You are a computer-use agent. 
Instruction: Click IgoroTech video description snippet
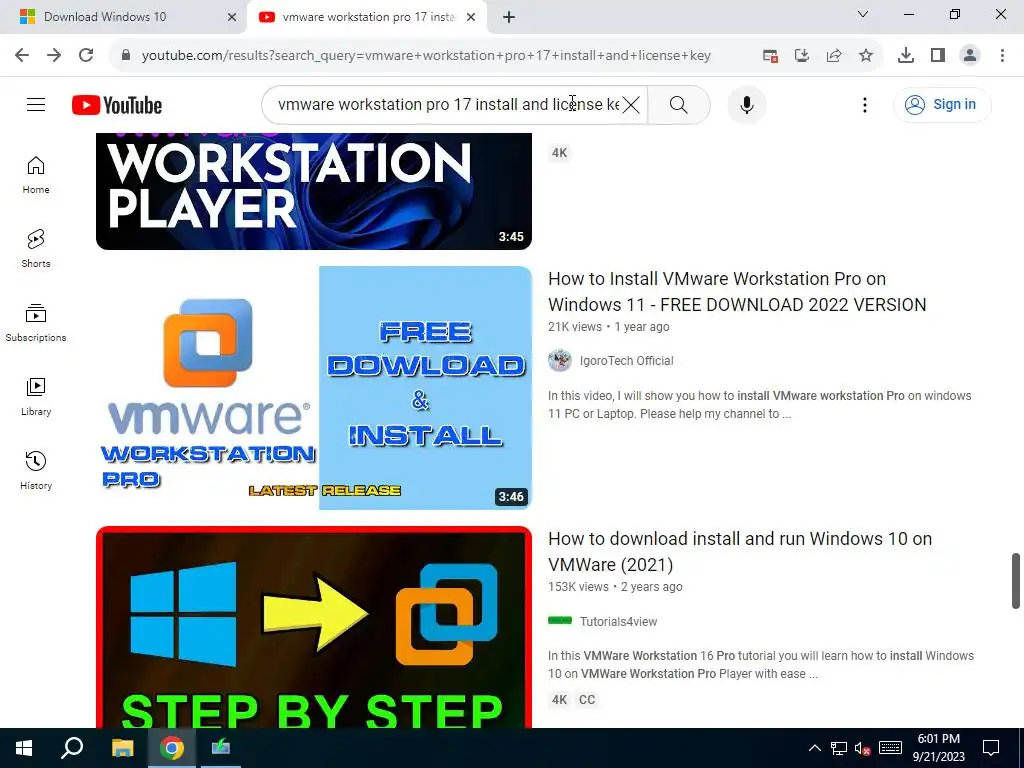(760, 404)
